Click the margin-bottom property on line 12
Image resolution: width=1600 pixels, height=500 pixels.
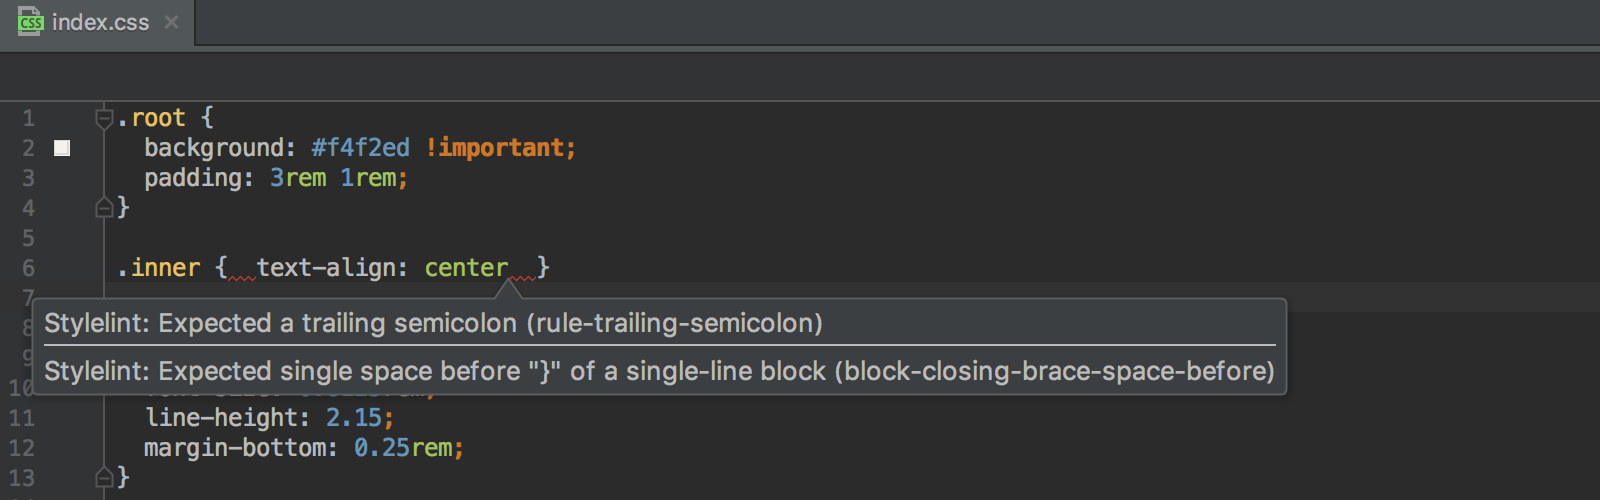tap(235, 448)
